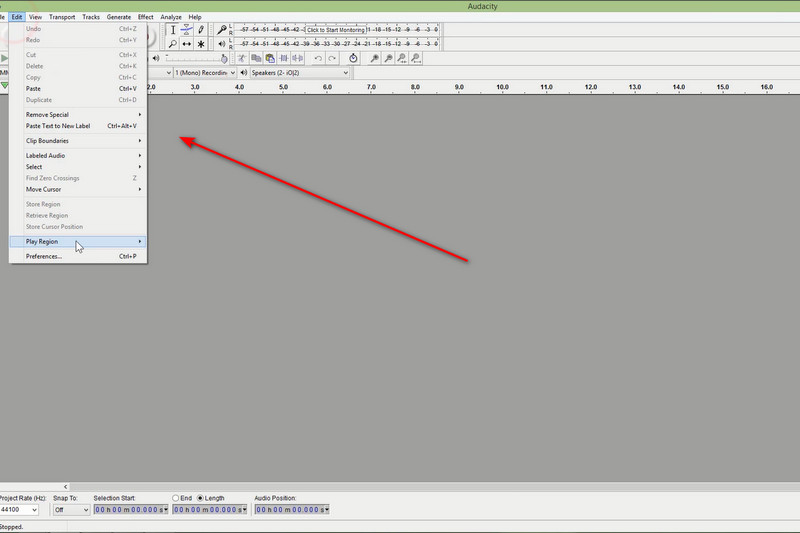Screen dimensions: 800x533
Task: Click the Zoom In magnifier icon
Action: click(x=375, y=59)
